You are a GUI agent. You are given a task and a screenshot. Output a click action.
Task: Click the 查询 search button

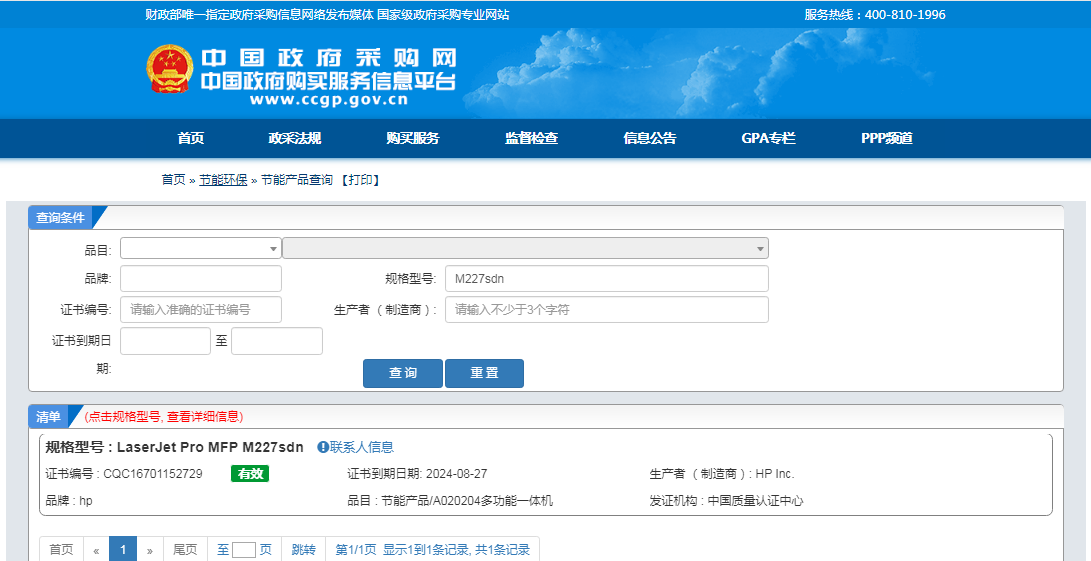click(403, 373)
